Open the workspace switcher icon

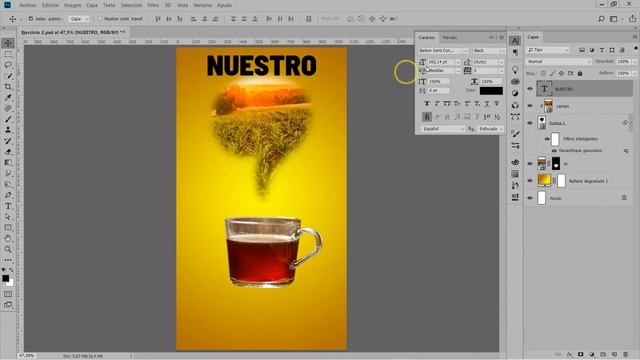[613, 19]
